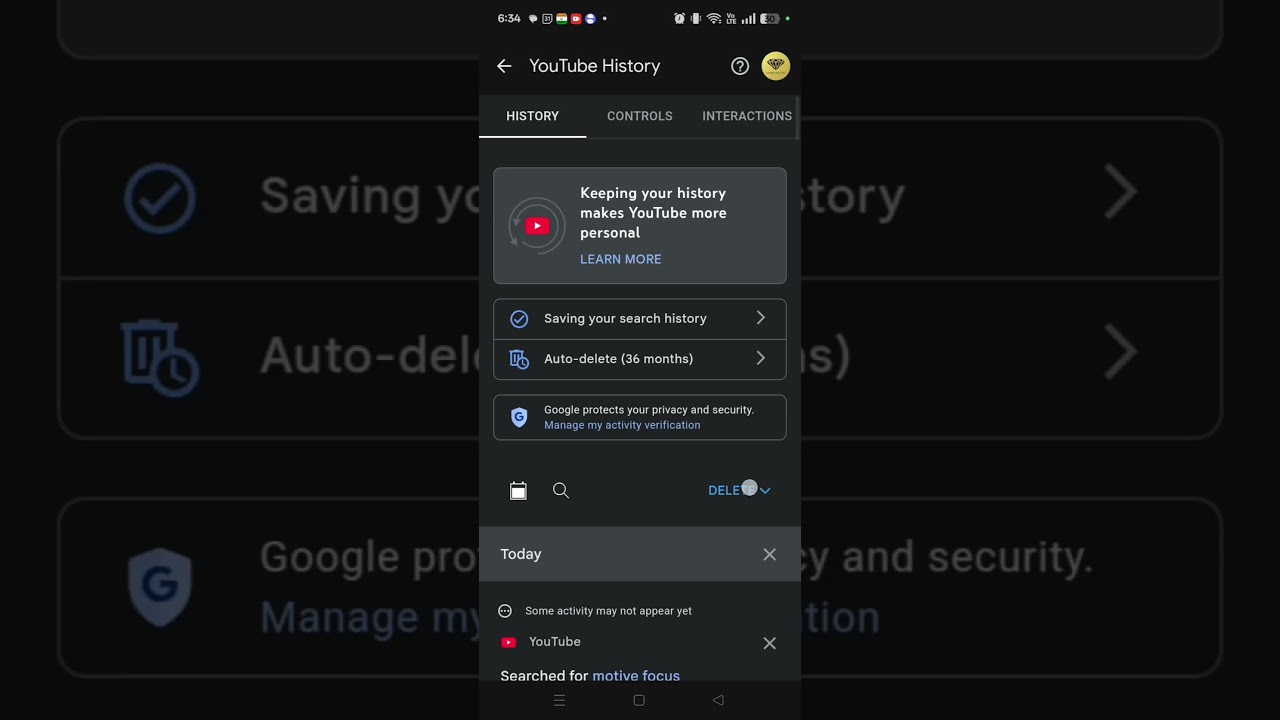Viewport: 1280px width, 720px height.
Task: Switch to the CONTROLS tab
Action: (x=640, y=116)
